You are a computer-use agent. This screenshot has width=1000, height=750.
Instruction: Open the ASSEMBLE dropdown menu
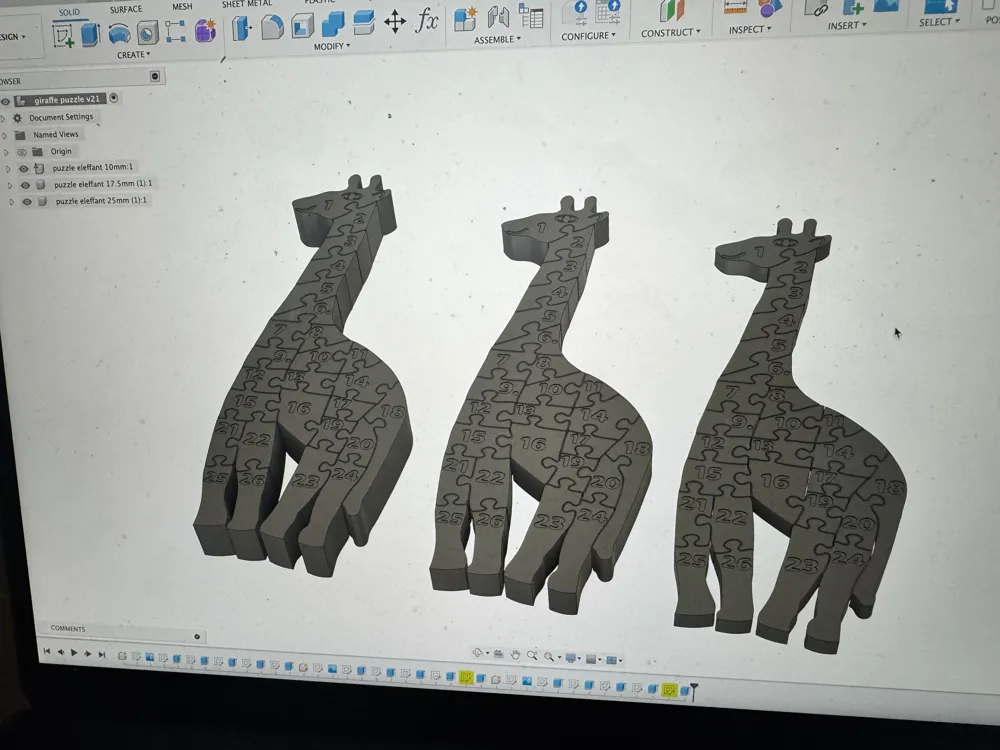tap(497, 40)
